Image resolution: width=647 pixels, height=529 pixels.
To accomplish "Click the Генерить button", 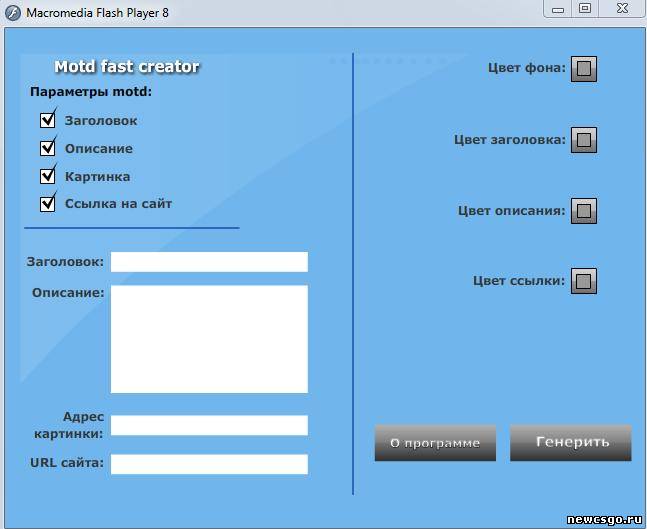I will tap(571, 442).
